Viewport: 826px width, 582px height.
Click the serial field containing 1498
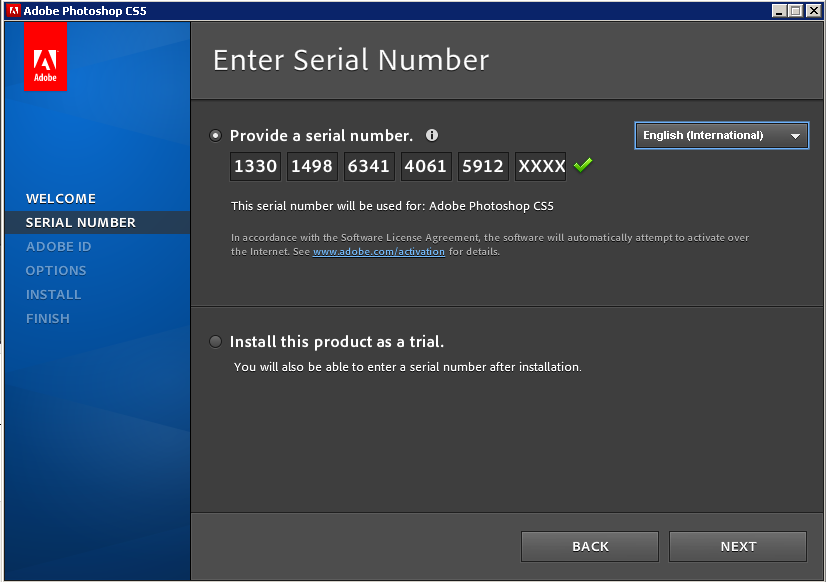tap(312, 166)
